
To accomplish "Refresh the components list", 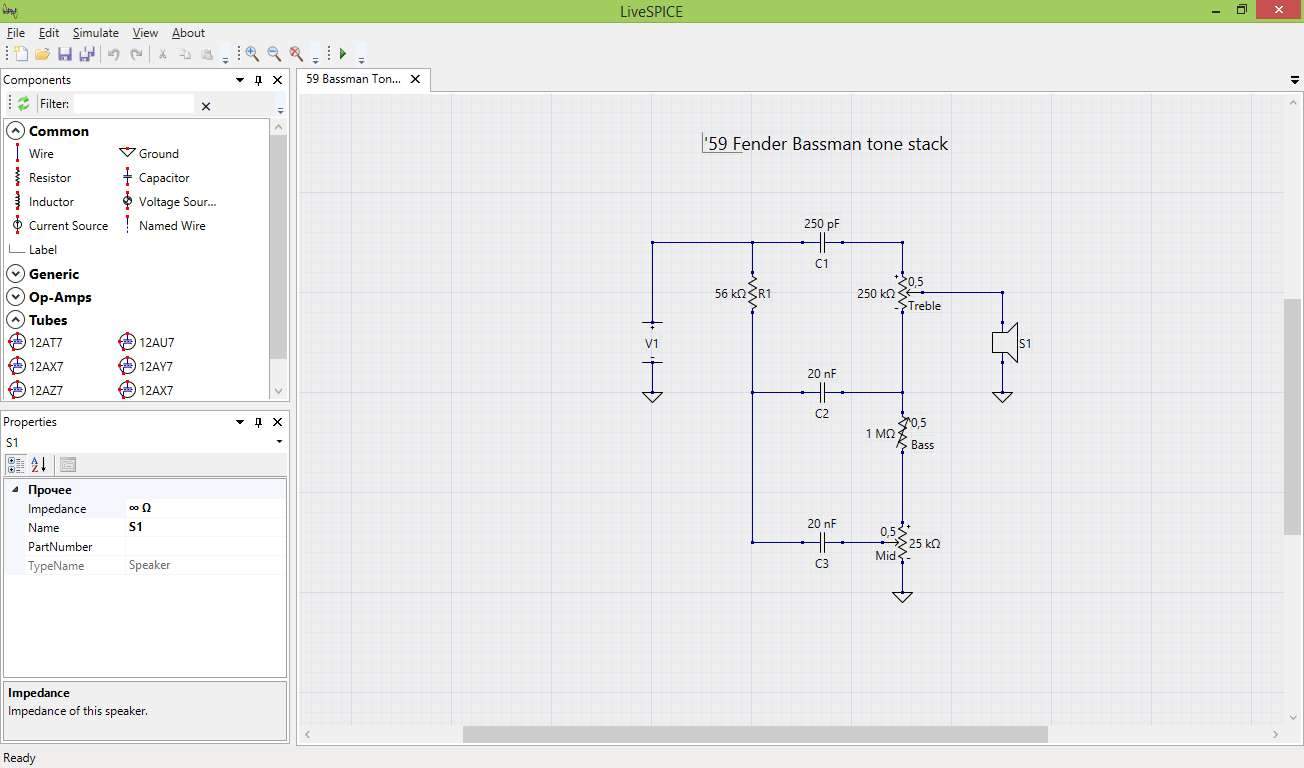I will (x=23, y=104).
